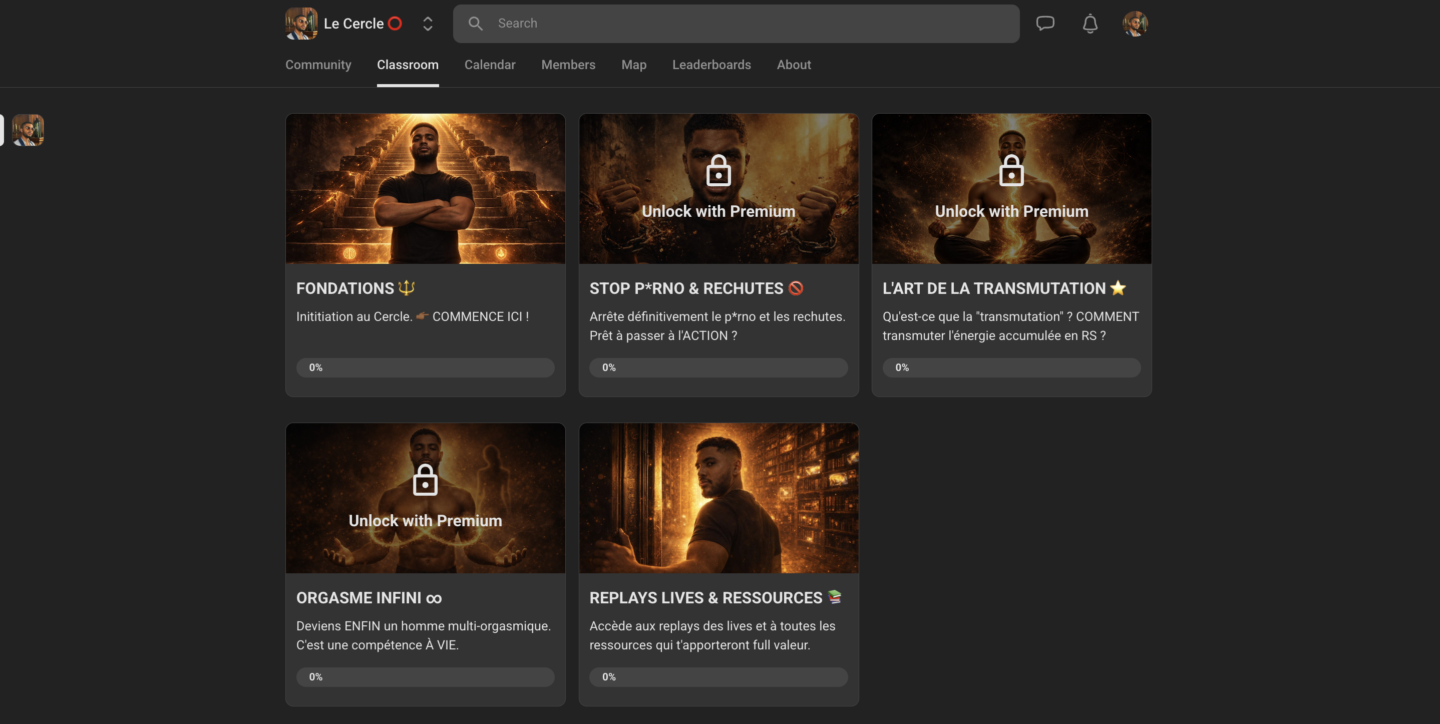Viewport: 1440px width, 724px height.
Task: Click the lock icon on STOP P*RNO course
Action: coord(718,171)
